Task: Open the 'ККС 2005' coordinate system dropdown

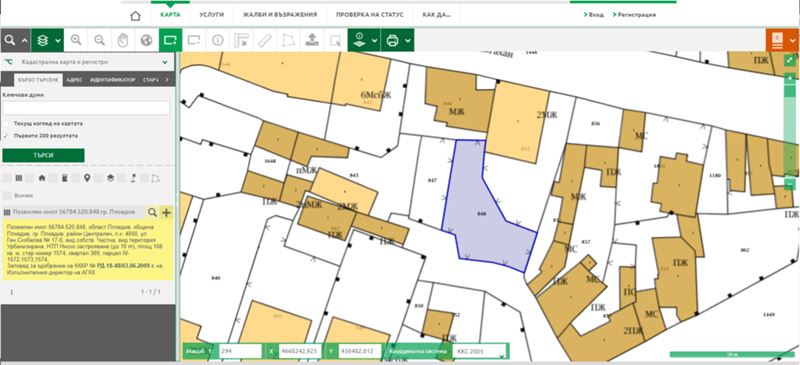Action: tap(480, 351)
